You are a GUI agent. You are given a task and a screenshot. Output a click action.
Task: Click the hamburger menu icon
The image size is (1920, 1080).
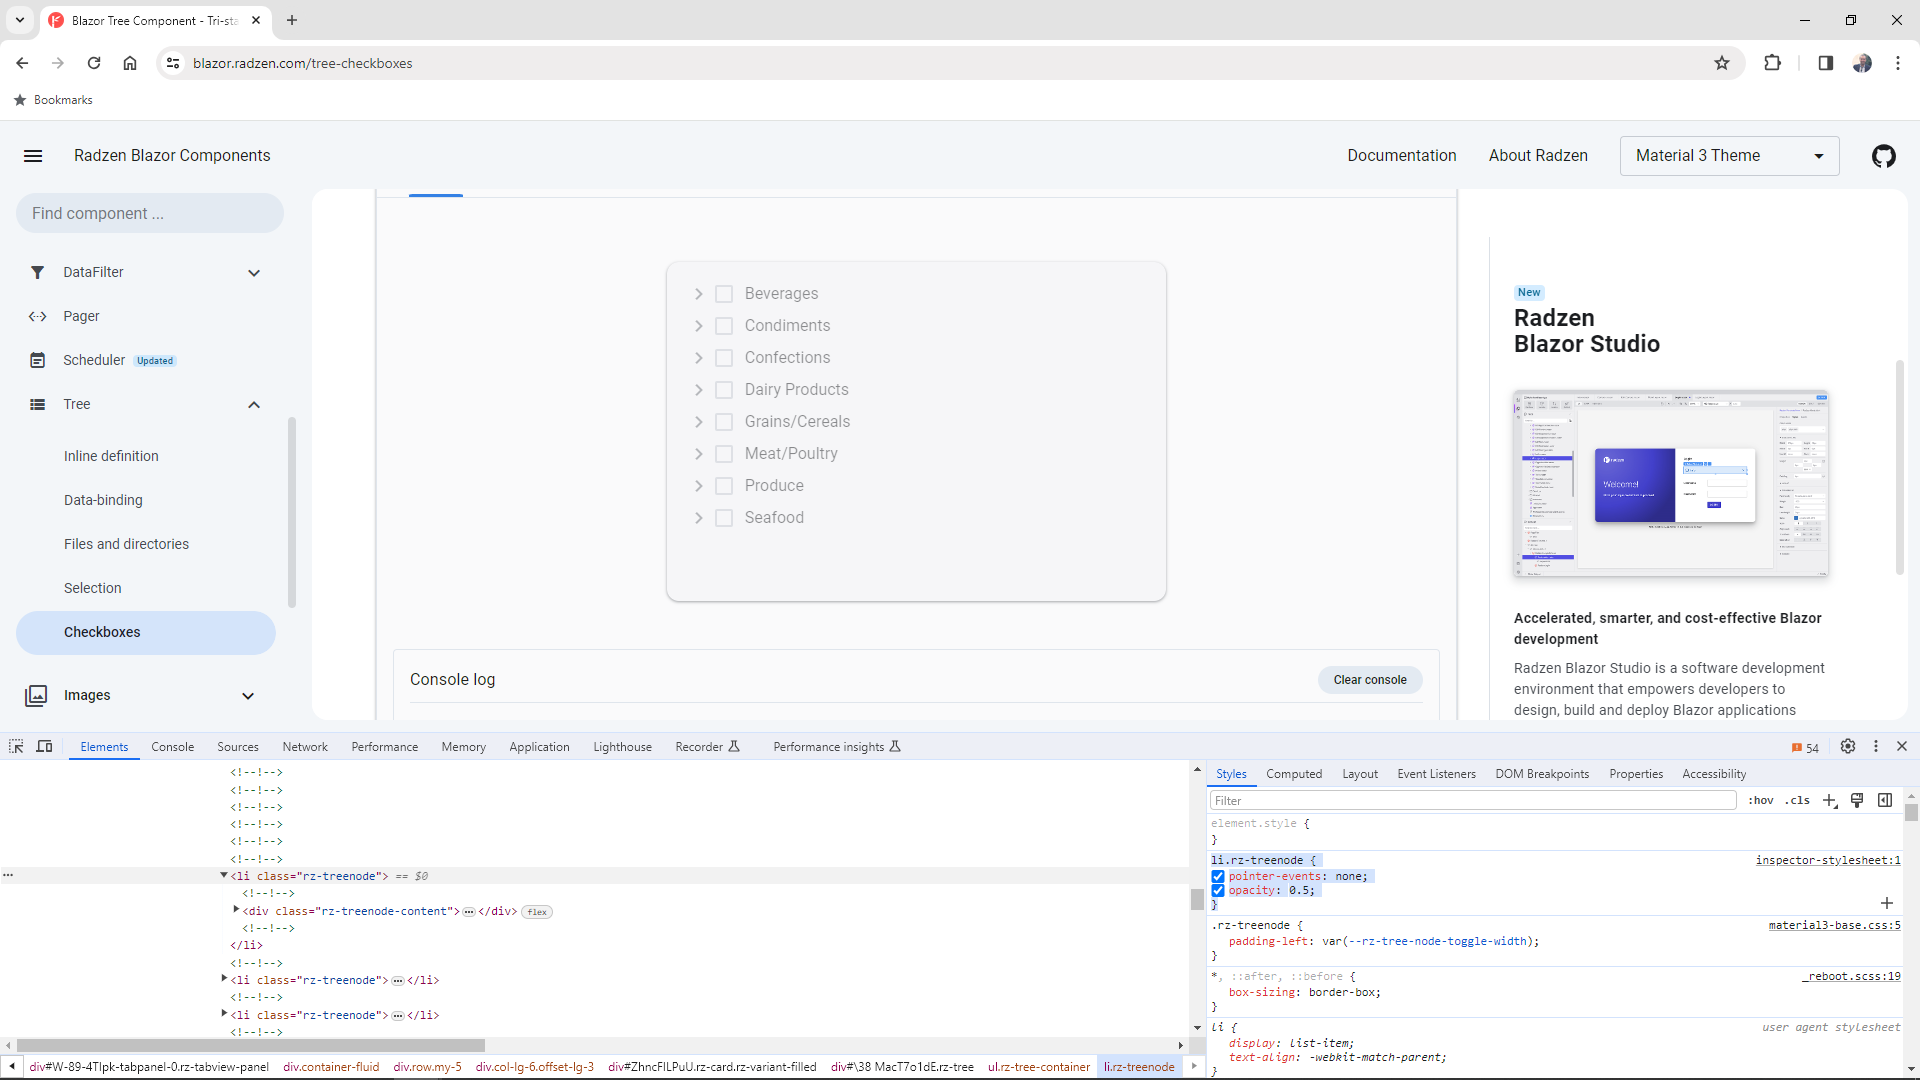pyautogui.click(x=33, y=156)
